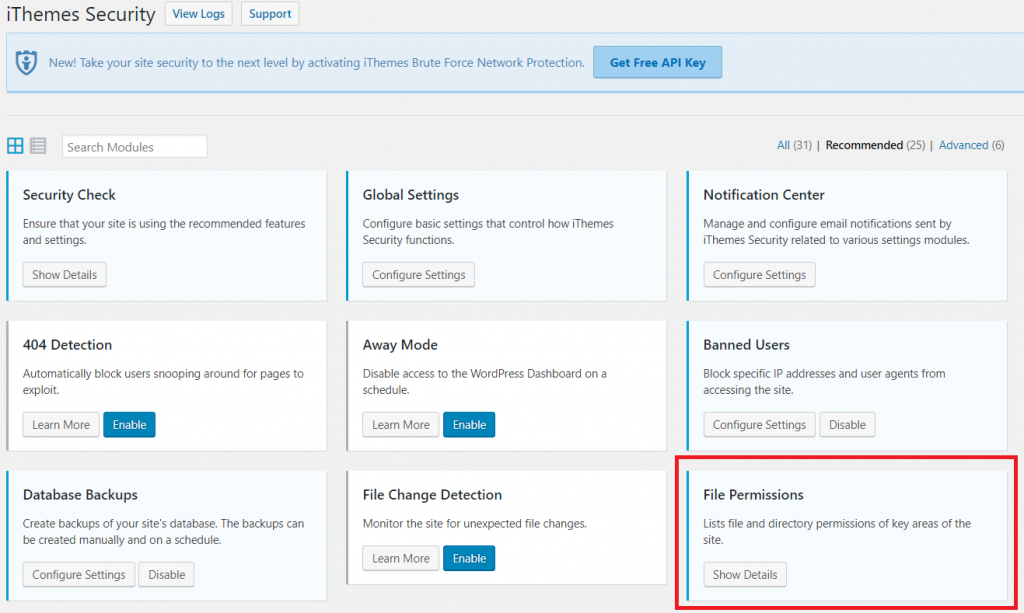Enable File Change Detection module
The width and height of the screenshot is (1024, 613).
click(470, 558)
